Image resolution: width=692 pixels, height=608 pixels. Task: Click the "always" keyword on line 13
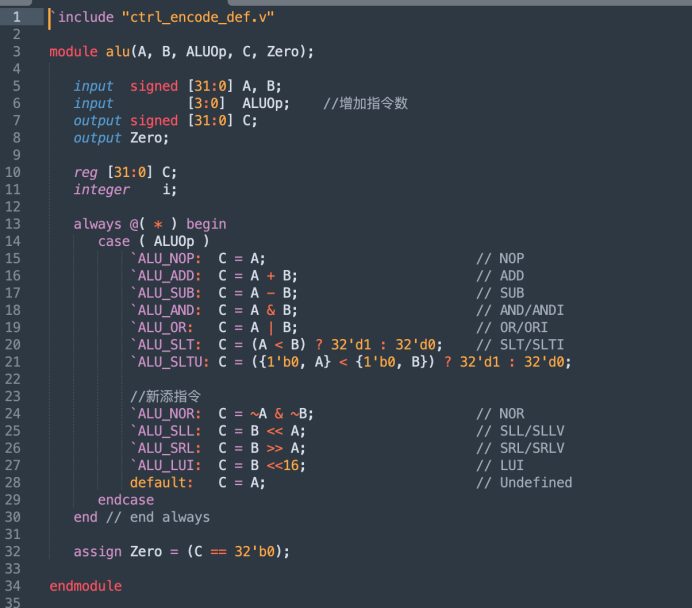(97, 224)
